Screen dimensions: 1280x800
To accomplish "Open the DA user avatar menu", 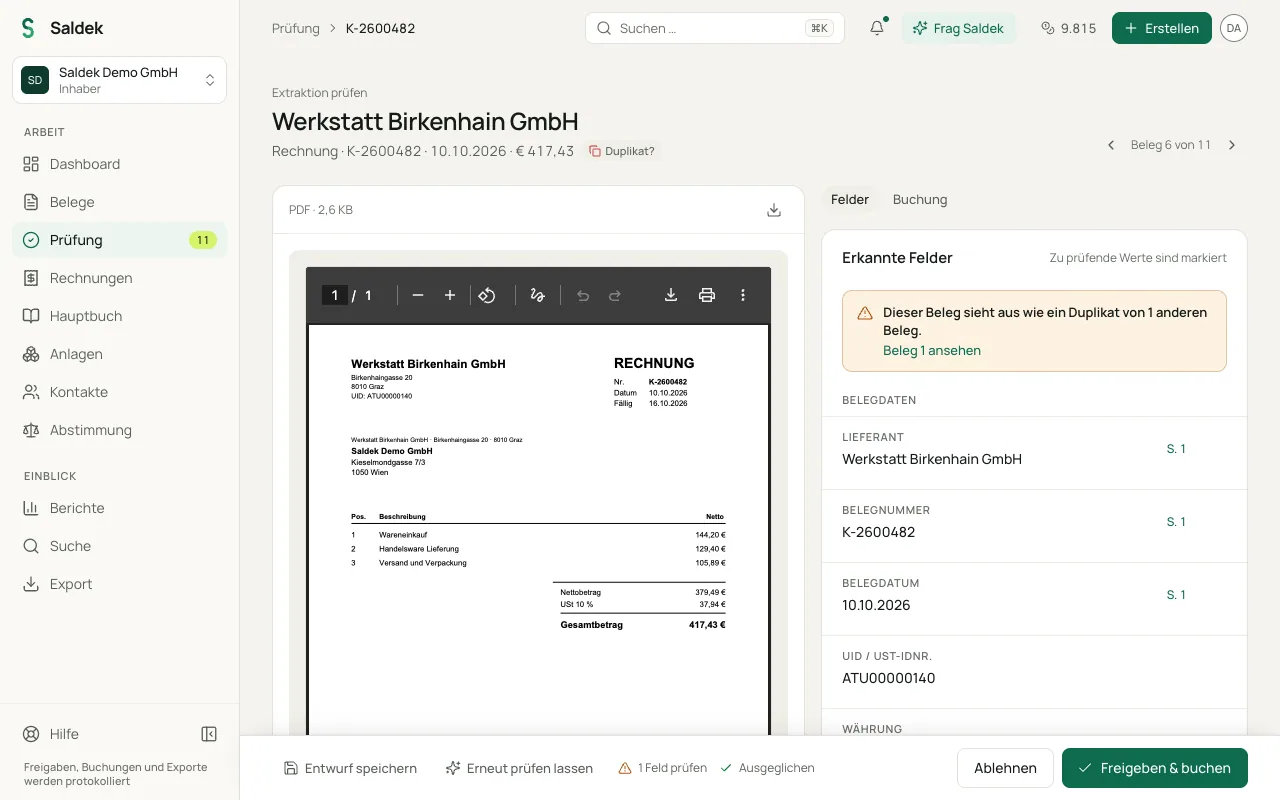I will pyautogui.click(x=1234, y=28).
